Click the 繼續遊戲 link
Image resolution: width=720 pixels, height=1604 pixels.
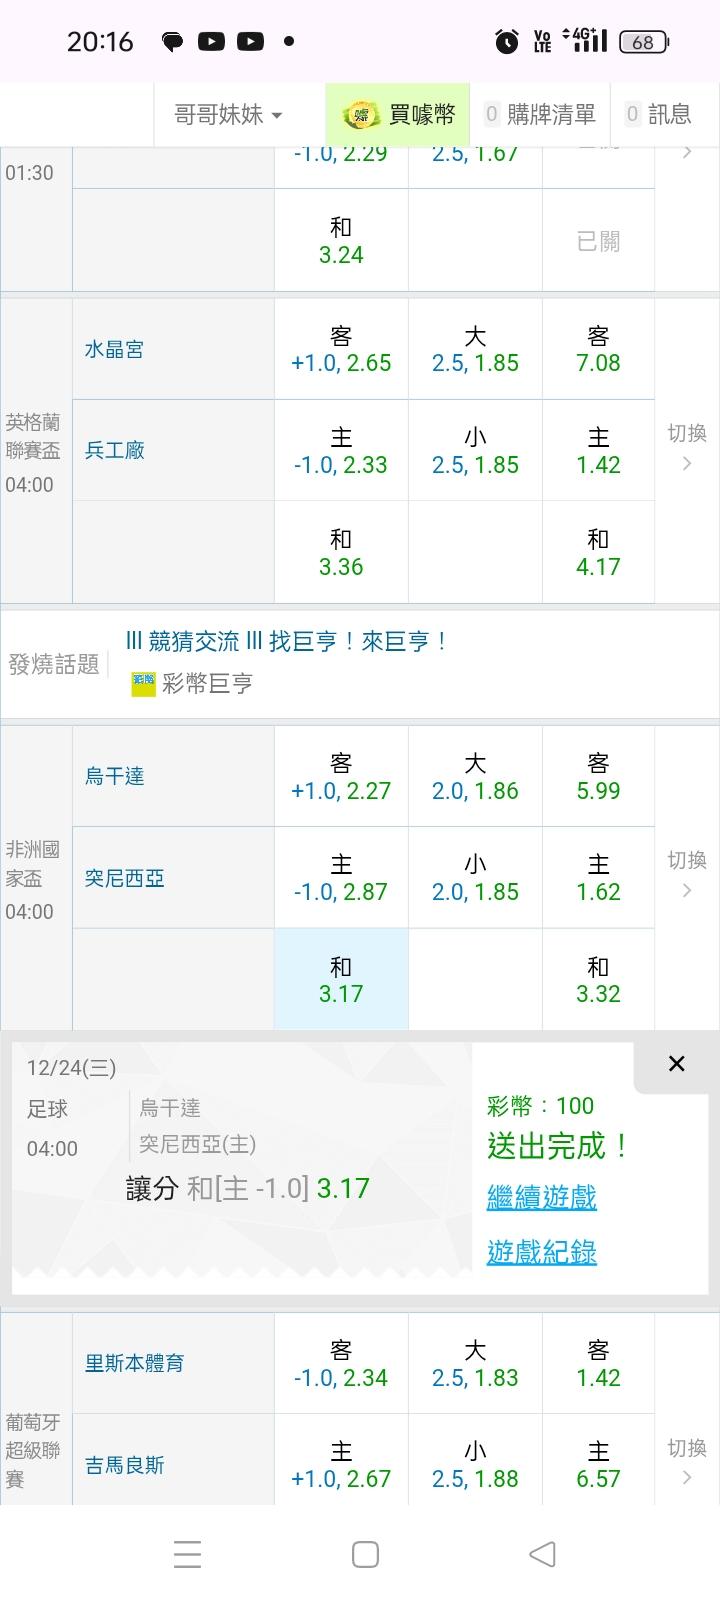(541, 1197)
